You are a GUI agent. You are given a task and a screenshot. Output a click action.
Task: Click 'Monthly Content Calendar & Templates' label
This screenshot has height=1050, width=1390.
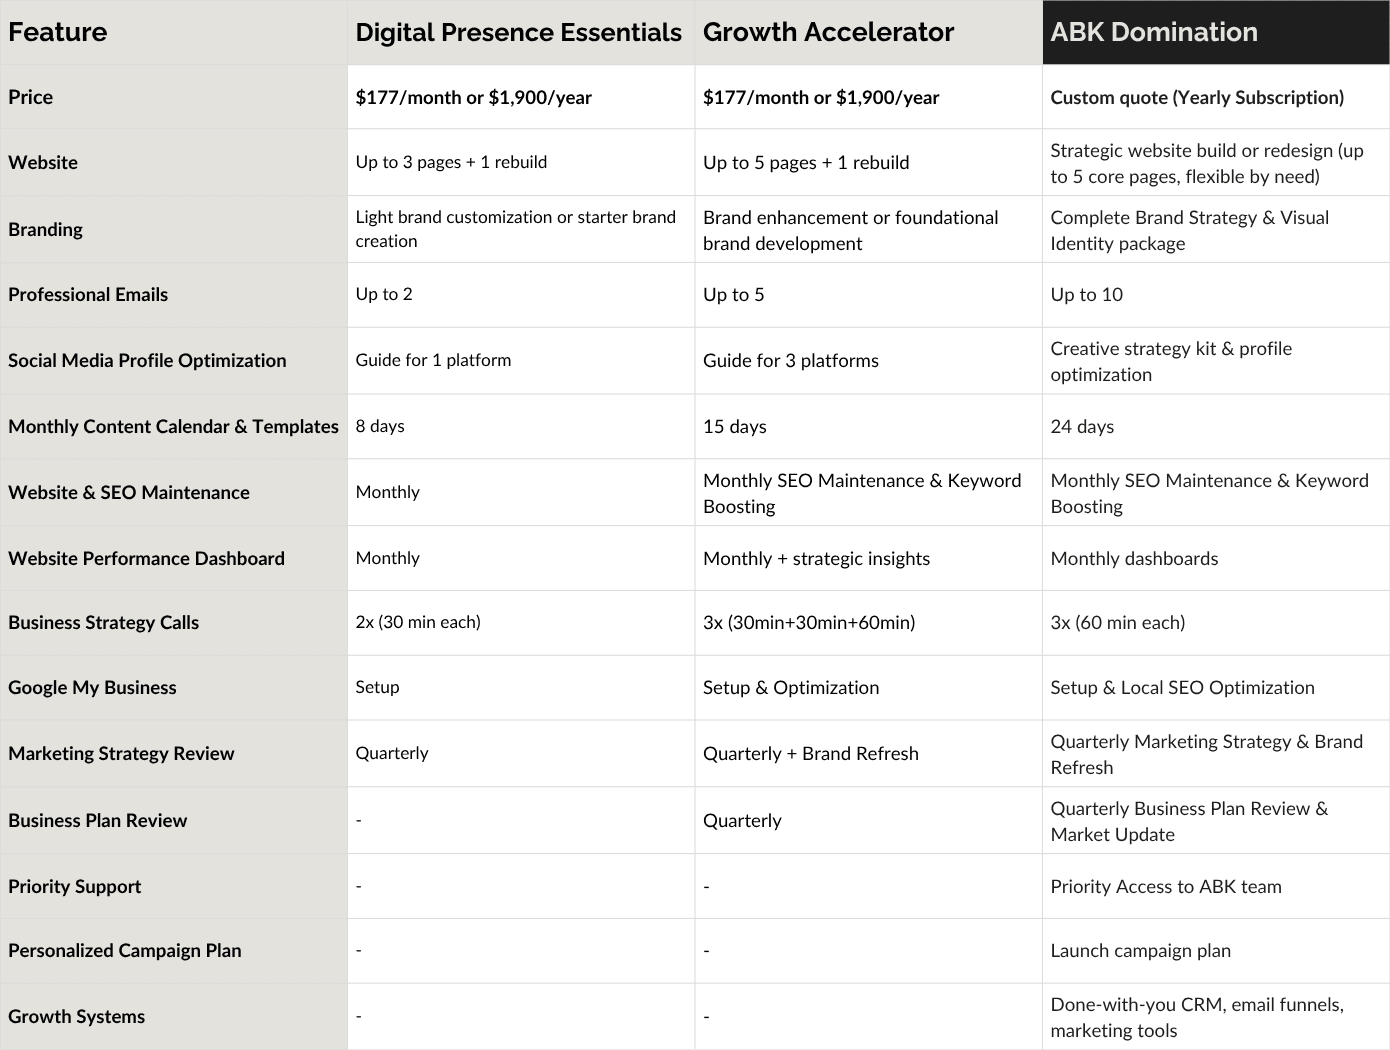coord(173,426)
